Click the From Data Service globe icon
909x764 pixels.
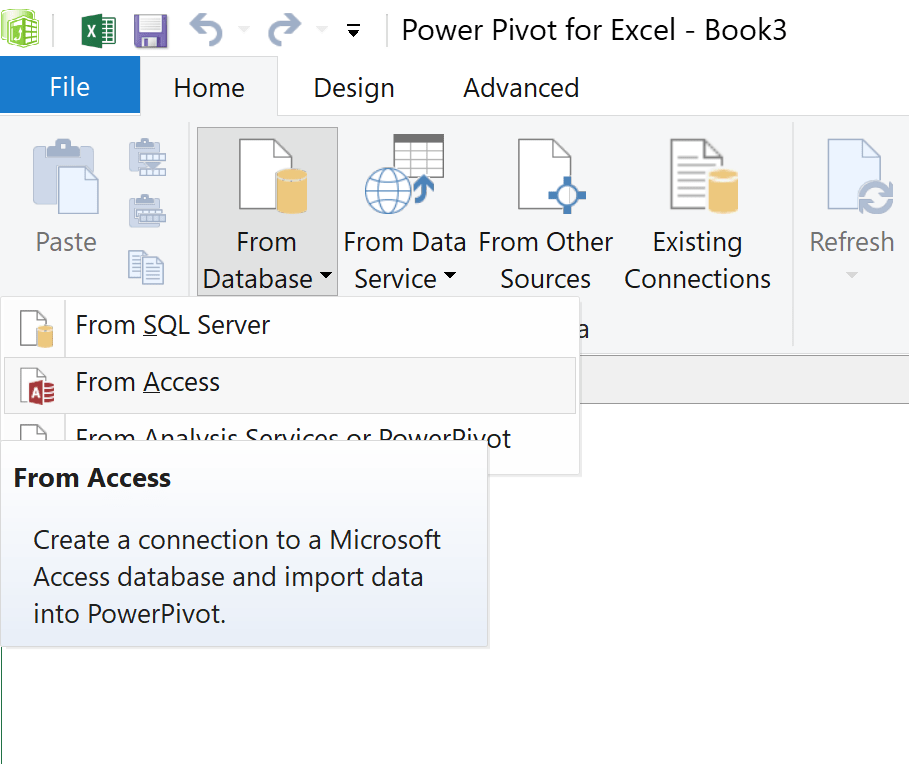pyautogui.click(x=404, y=174)
